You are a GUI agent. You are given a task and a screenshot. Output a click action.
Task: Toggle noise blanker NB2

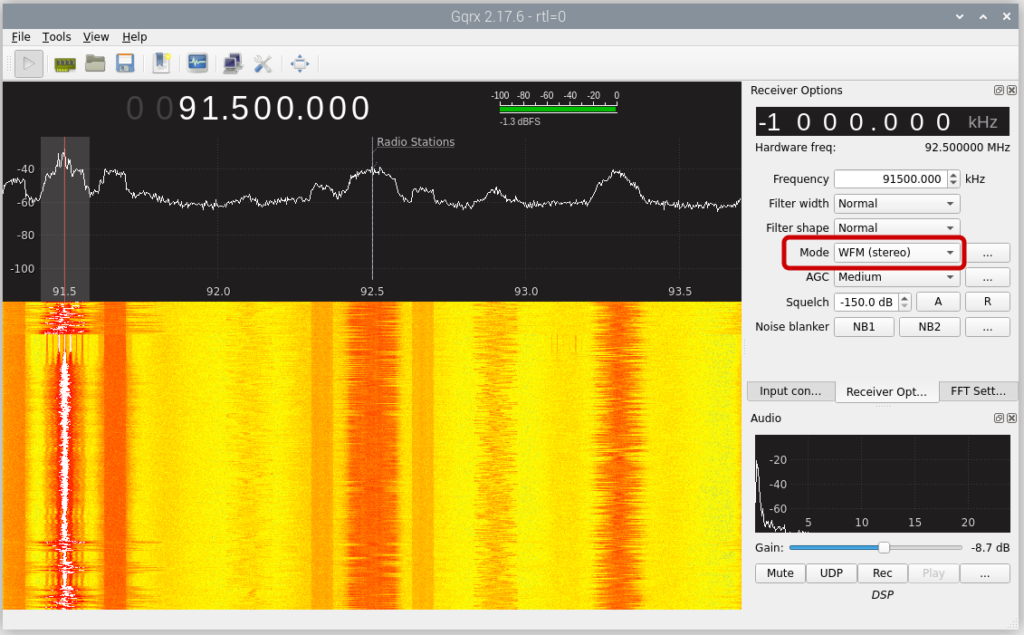click(929, 327)
